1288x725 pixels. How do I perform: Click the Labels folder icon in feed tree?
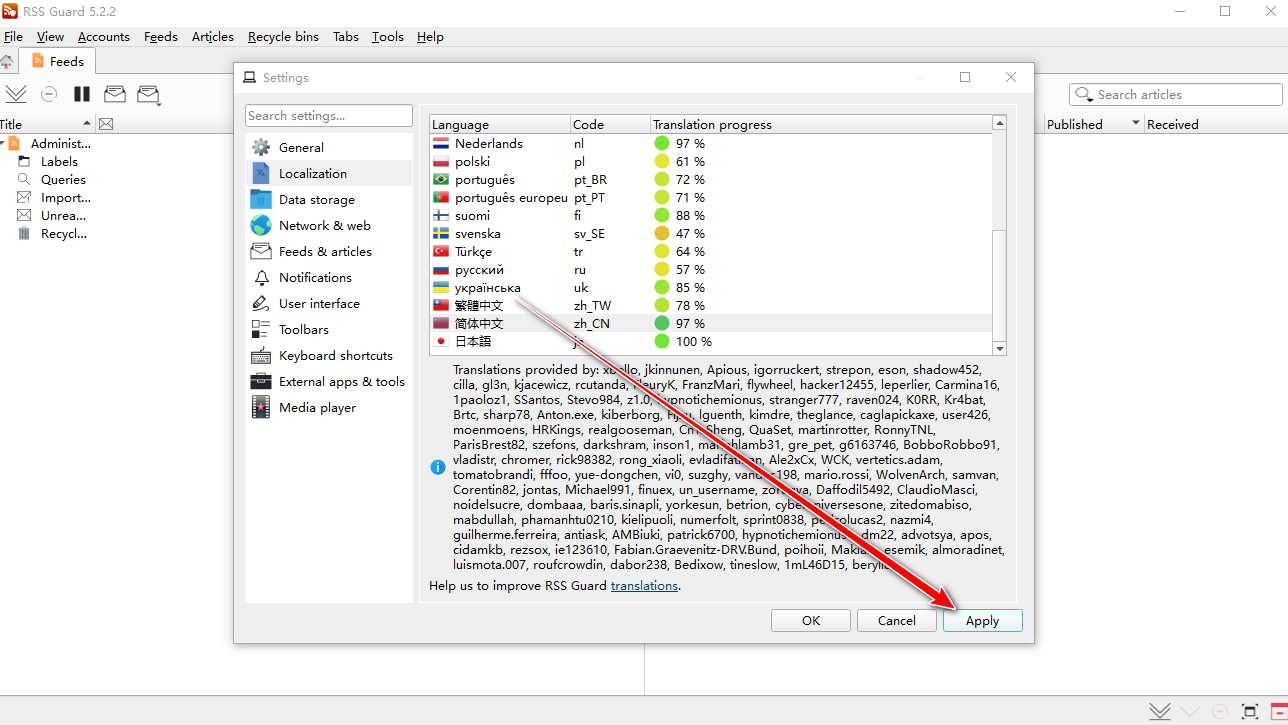pos(24,161)
